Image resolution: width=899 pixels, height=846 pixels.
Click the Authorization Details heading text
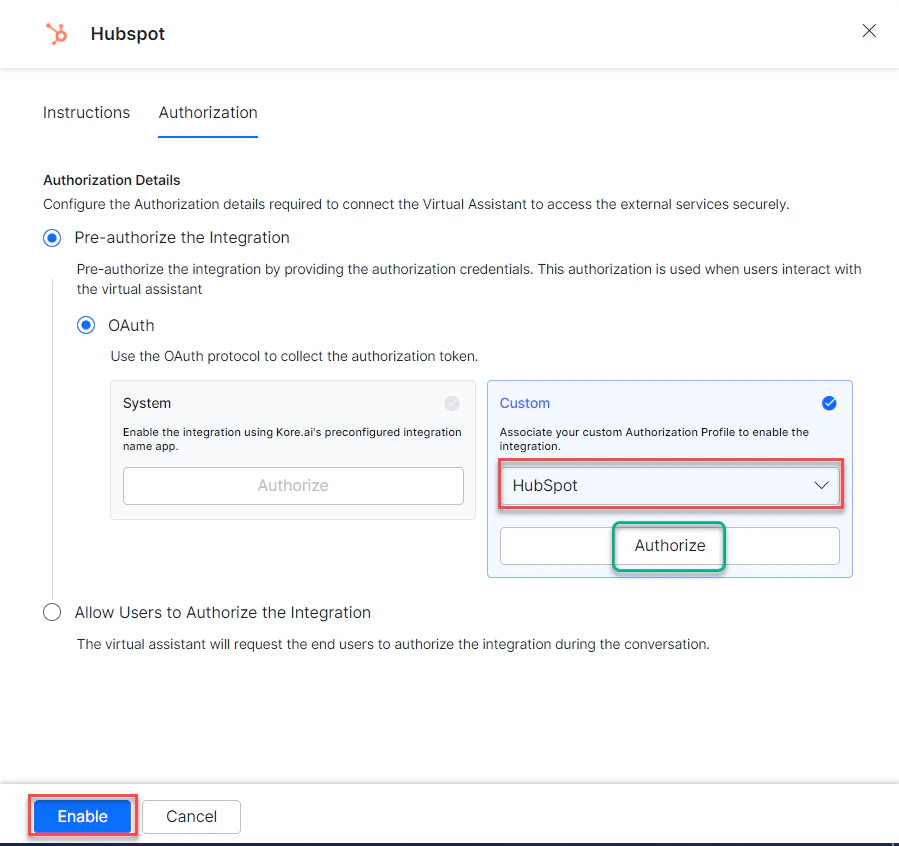pos(111,180)
